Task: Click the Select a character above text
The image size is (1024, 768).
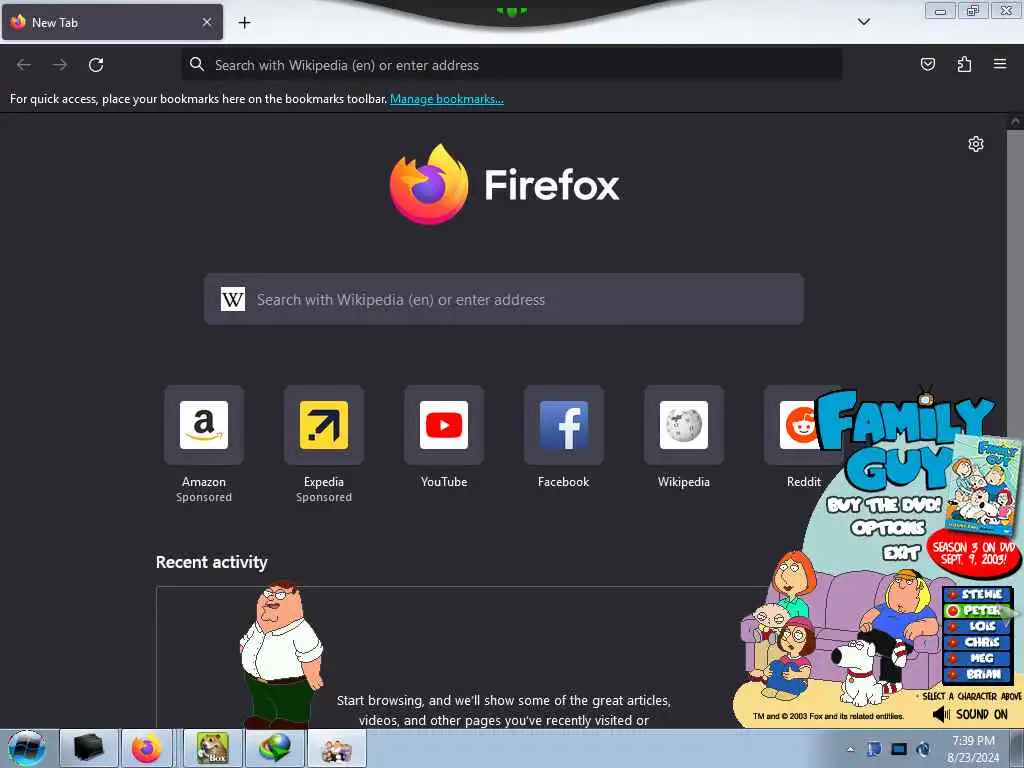Action: point(971,696)
